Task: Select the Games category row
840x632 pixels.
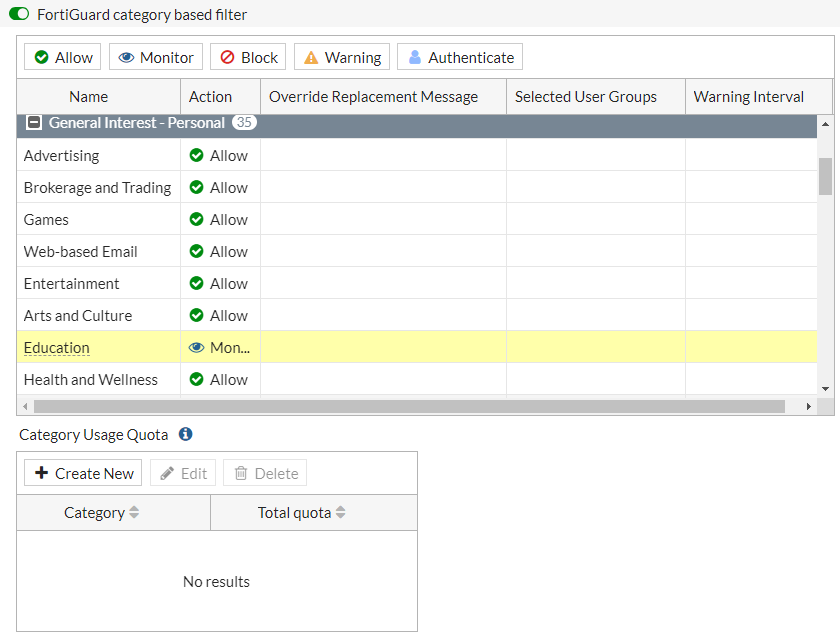Action: 417,220
